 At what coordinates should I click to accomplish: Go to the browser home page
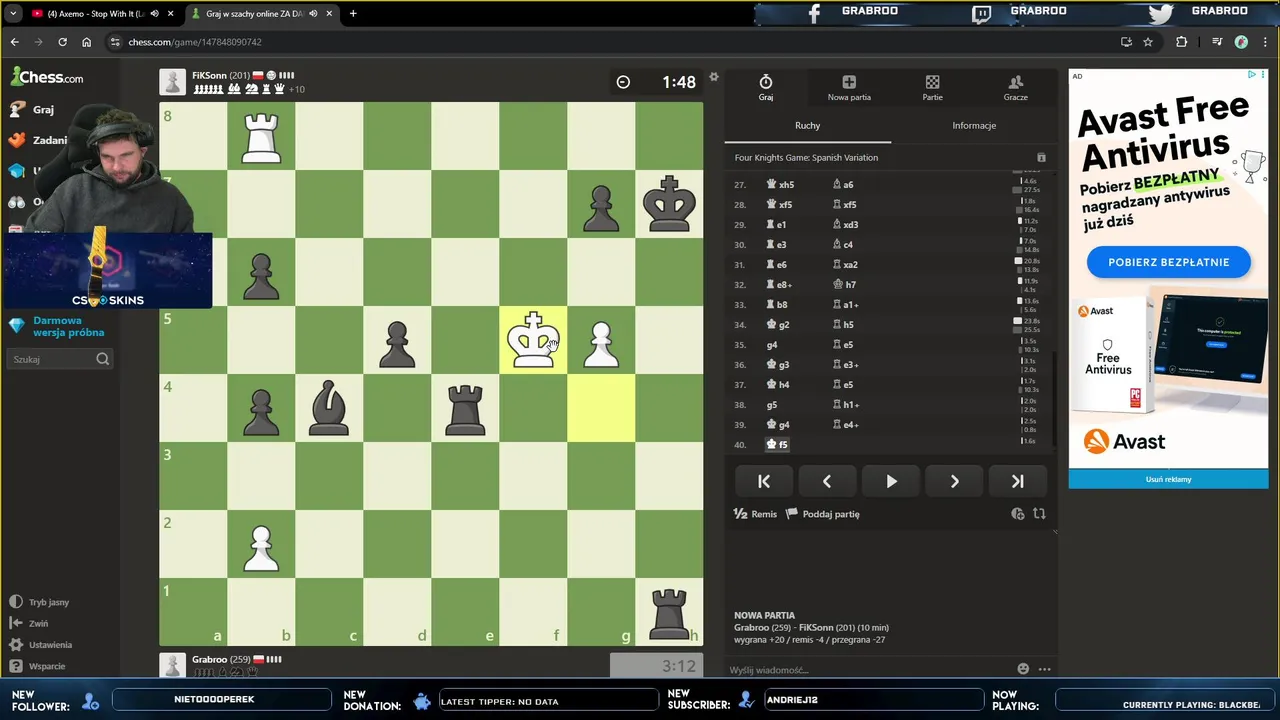[86, 42]
